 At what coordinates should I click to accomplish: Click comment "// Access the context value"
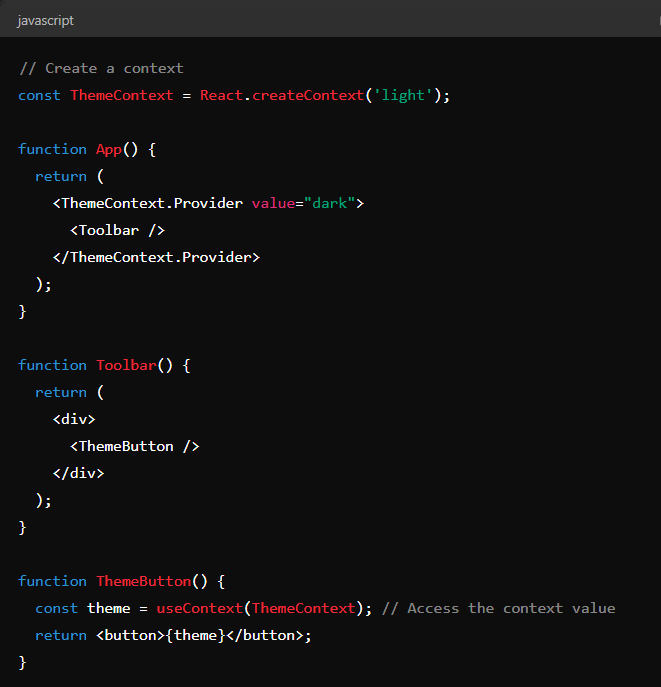pyautogui.click(x=498, y=609)
